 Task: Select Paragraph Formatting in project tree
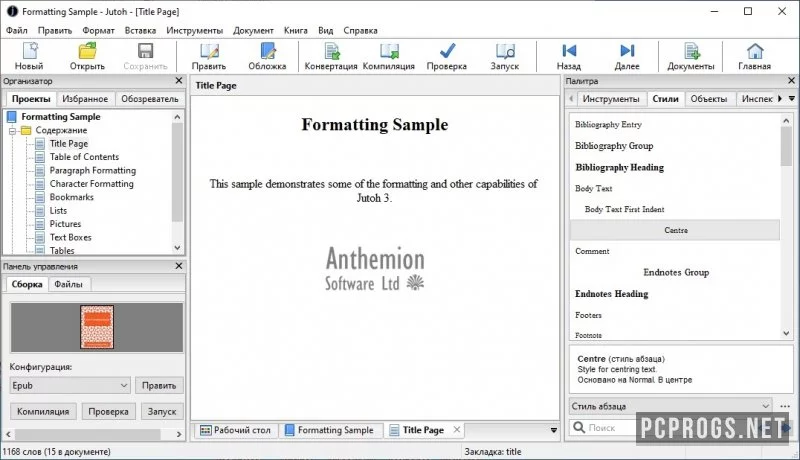click(93, 170)
